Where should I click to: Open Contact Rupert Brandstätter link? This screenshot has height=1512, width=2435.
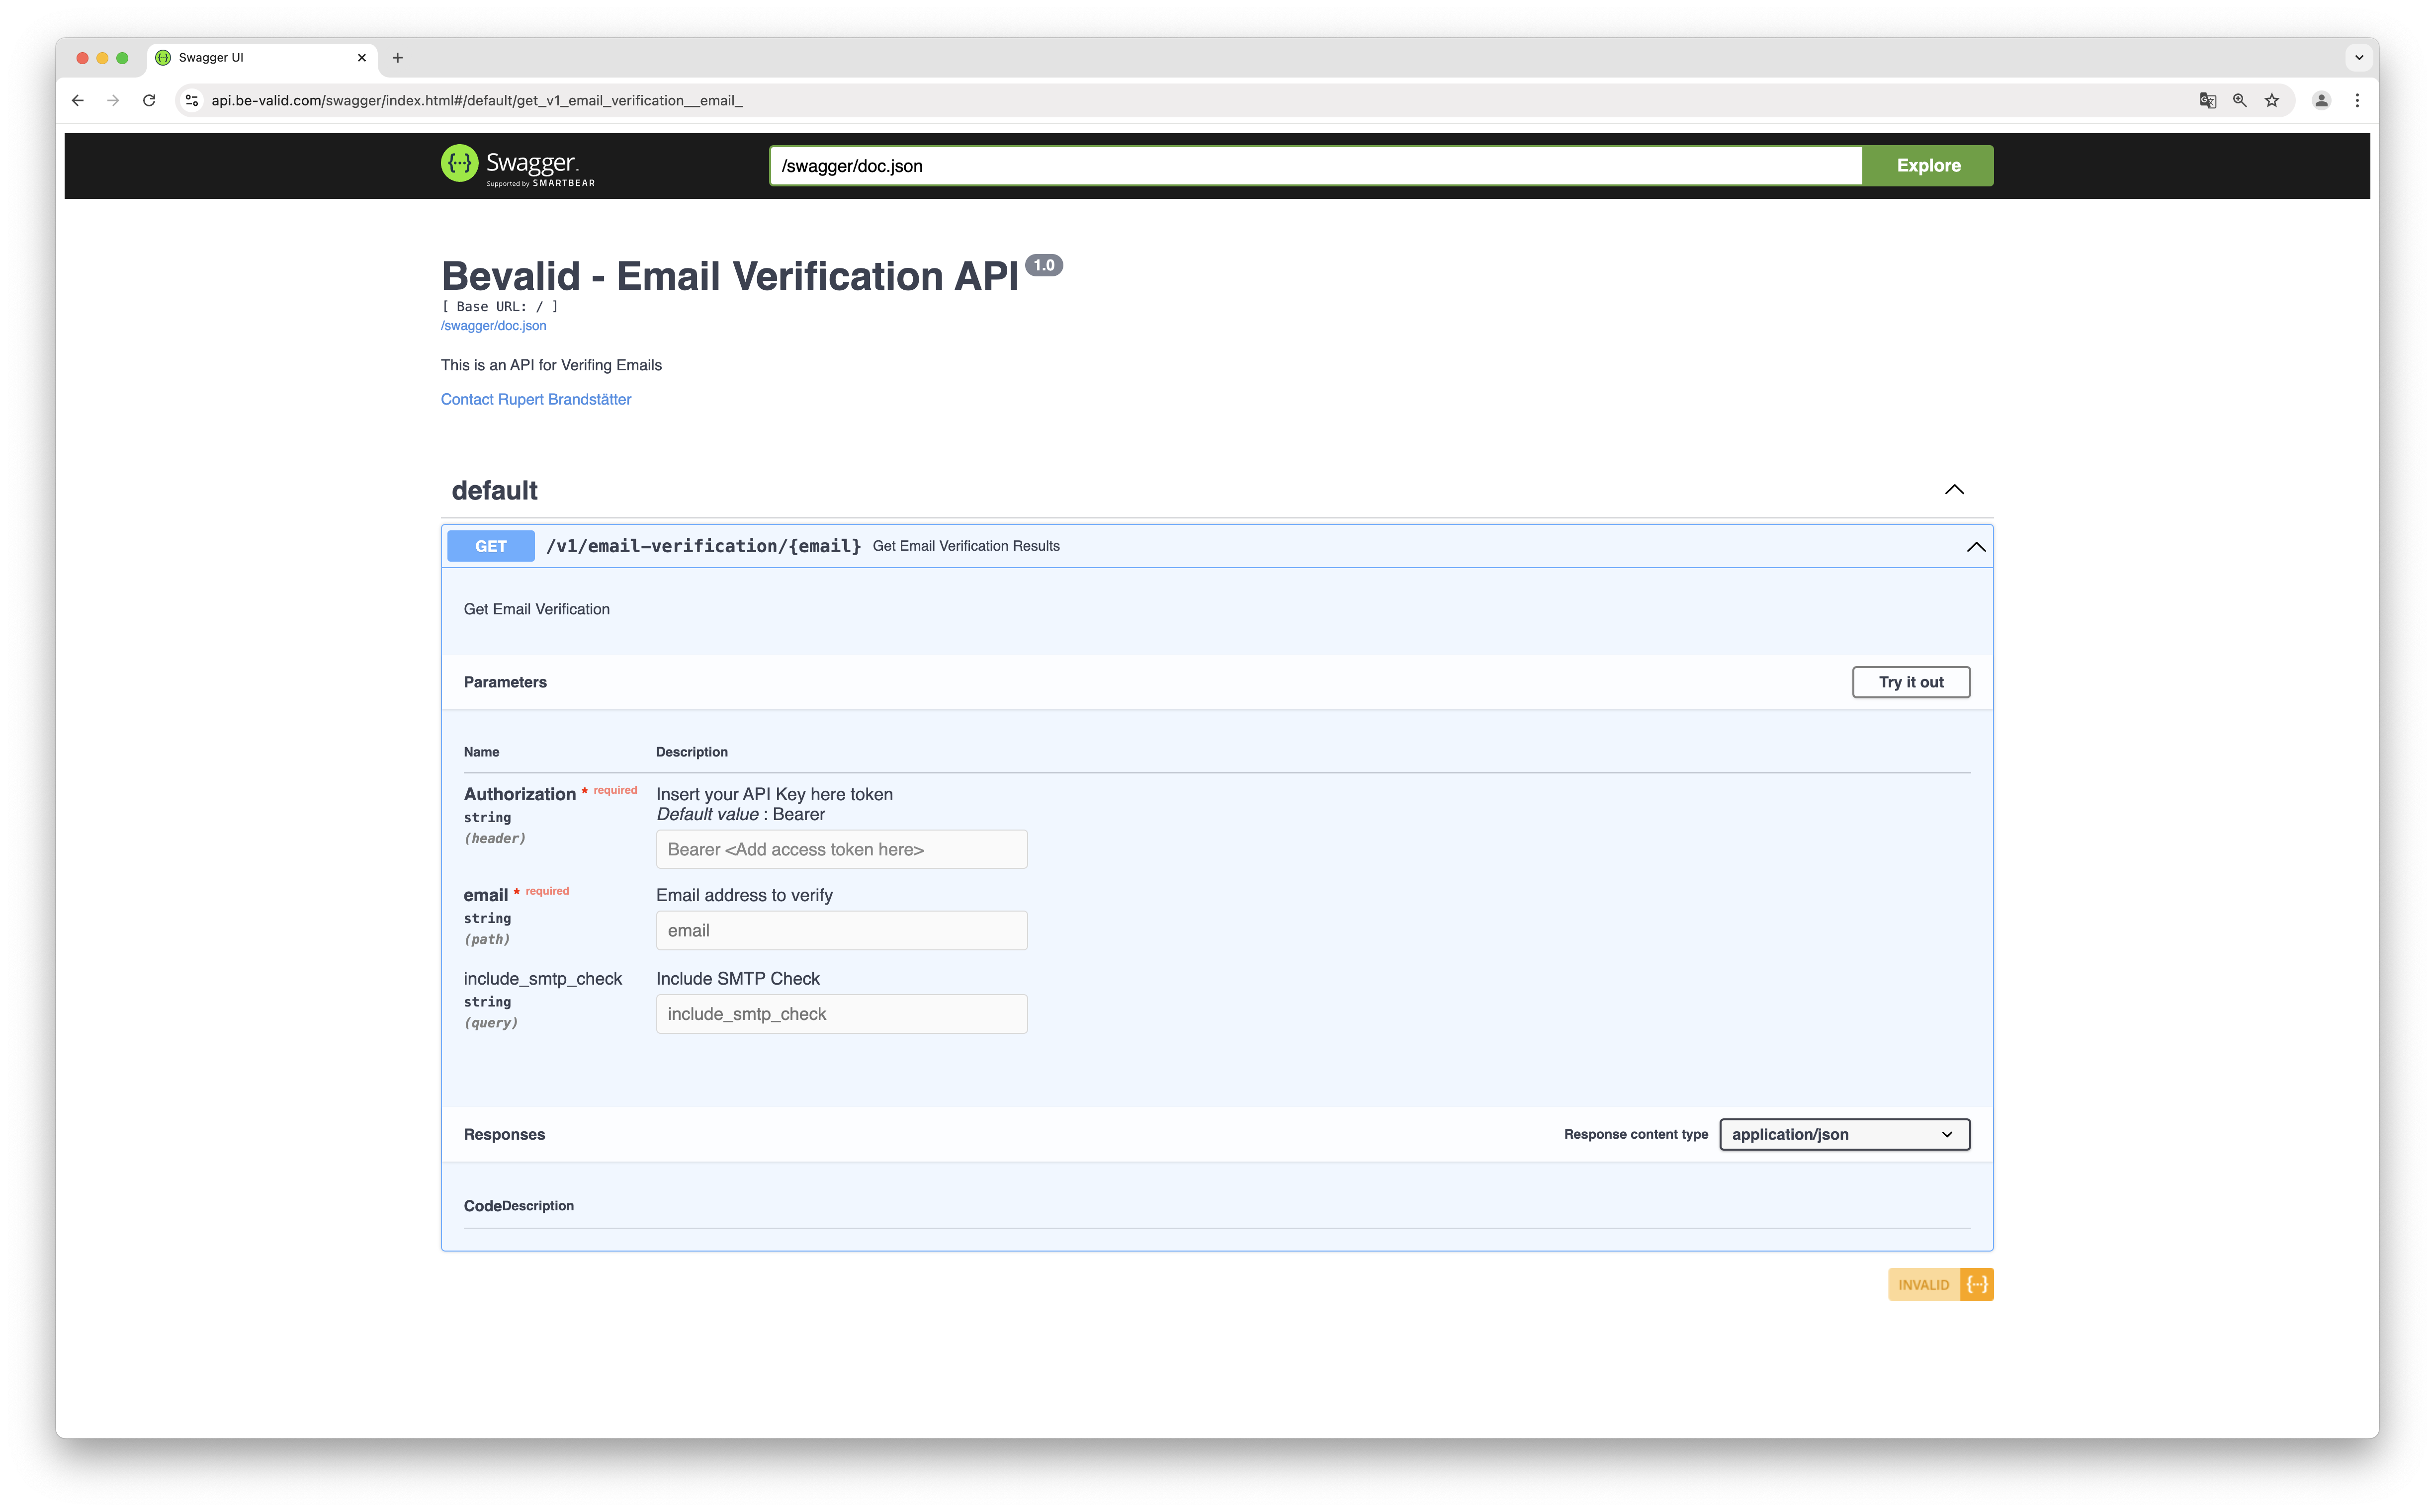point(536,399)
